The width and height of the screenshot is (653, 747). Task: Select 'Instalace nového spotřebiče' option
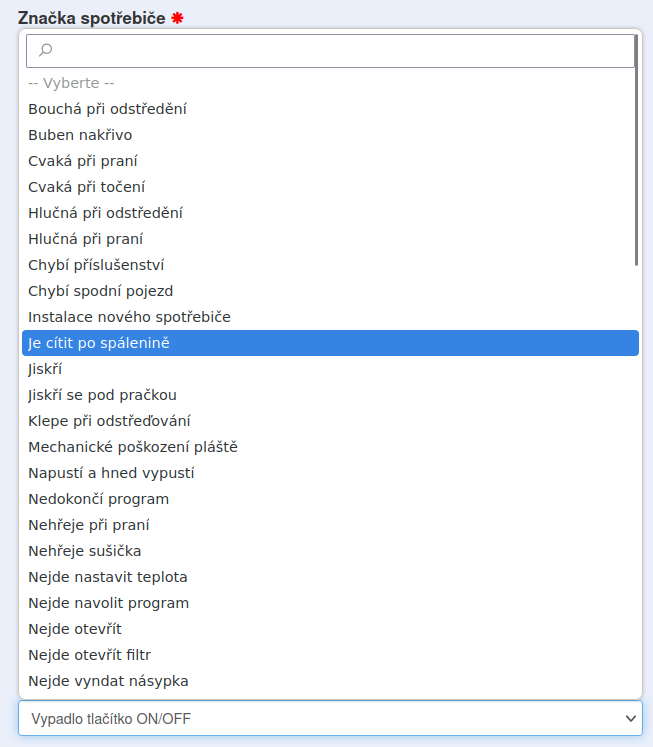(x=129, y=317)
